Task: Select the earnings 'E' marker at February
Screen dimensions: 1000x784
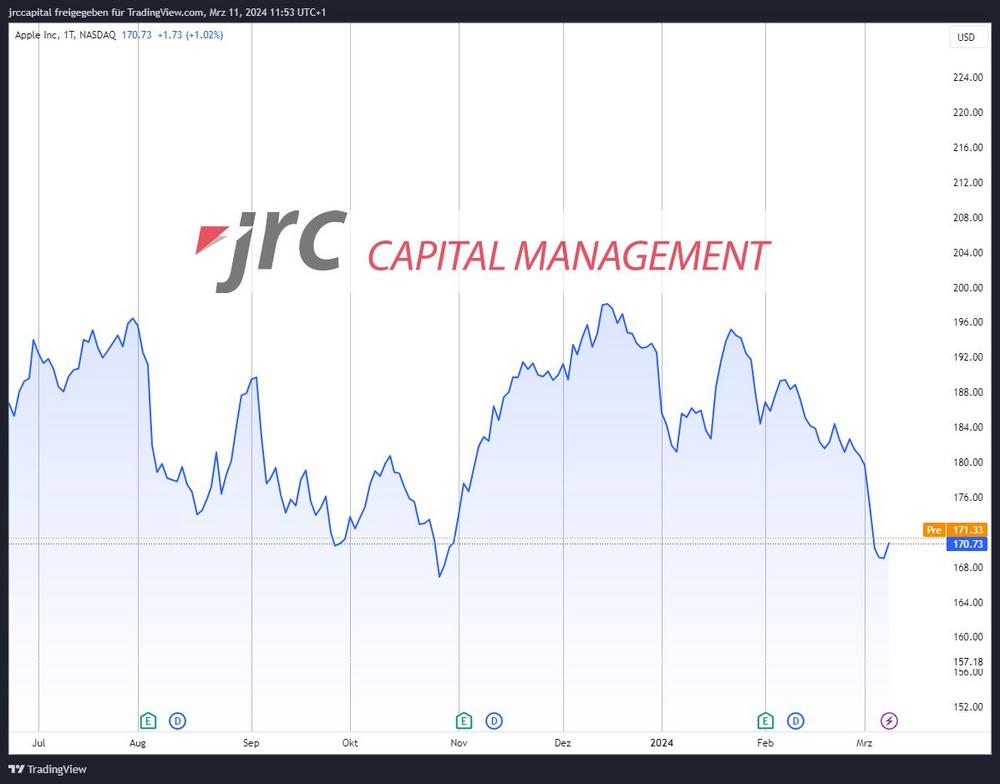Action: [x=765, y=721]
